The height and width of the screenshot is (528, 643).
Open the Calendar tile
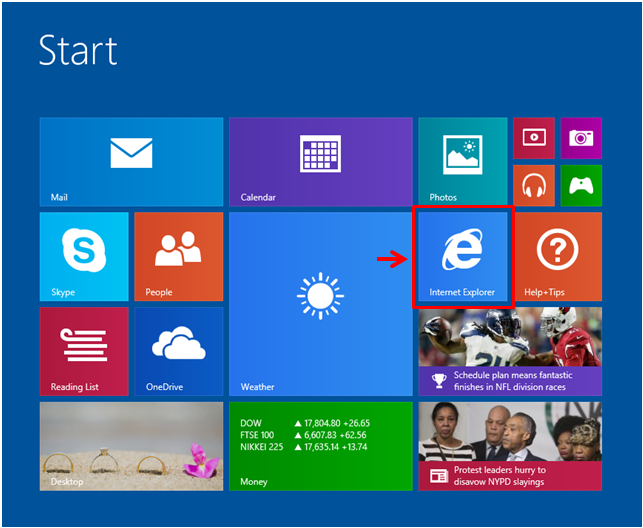point(321,162)
